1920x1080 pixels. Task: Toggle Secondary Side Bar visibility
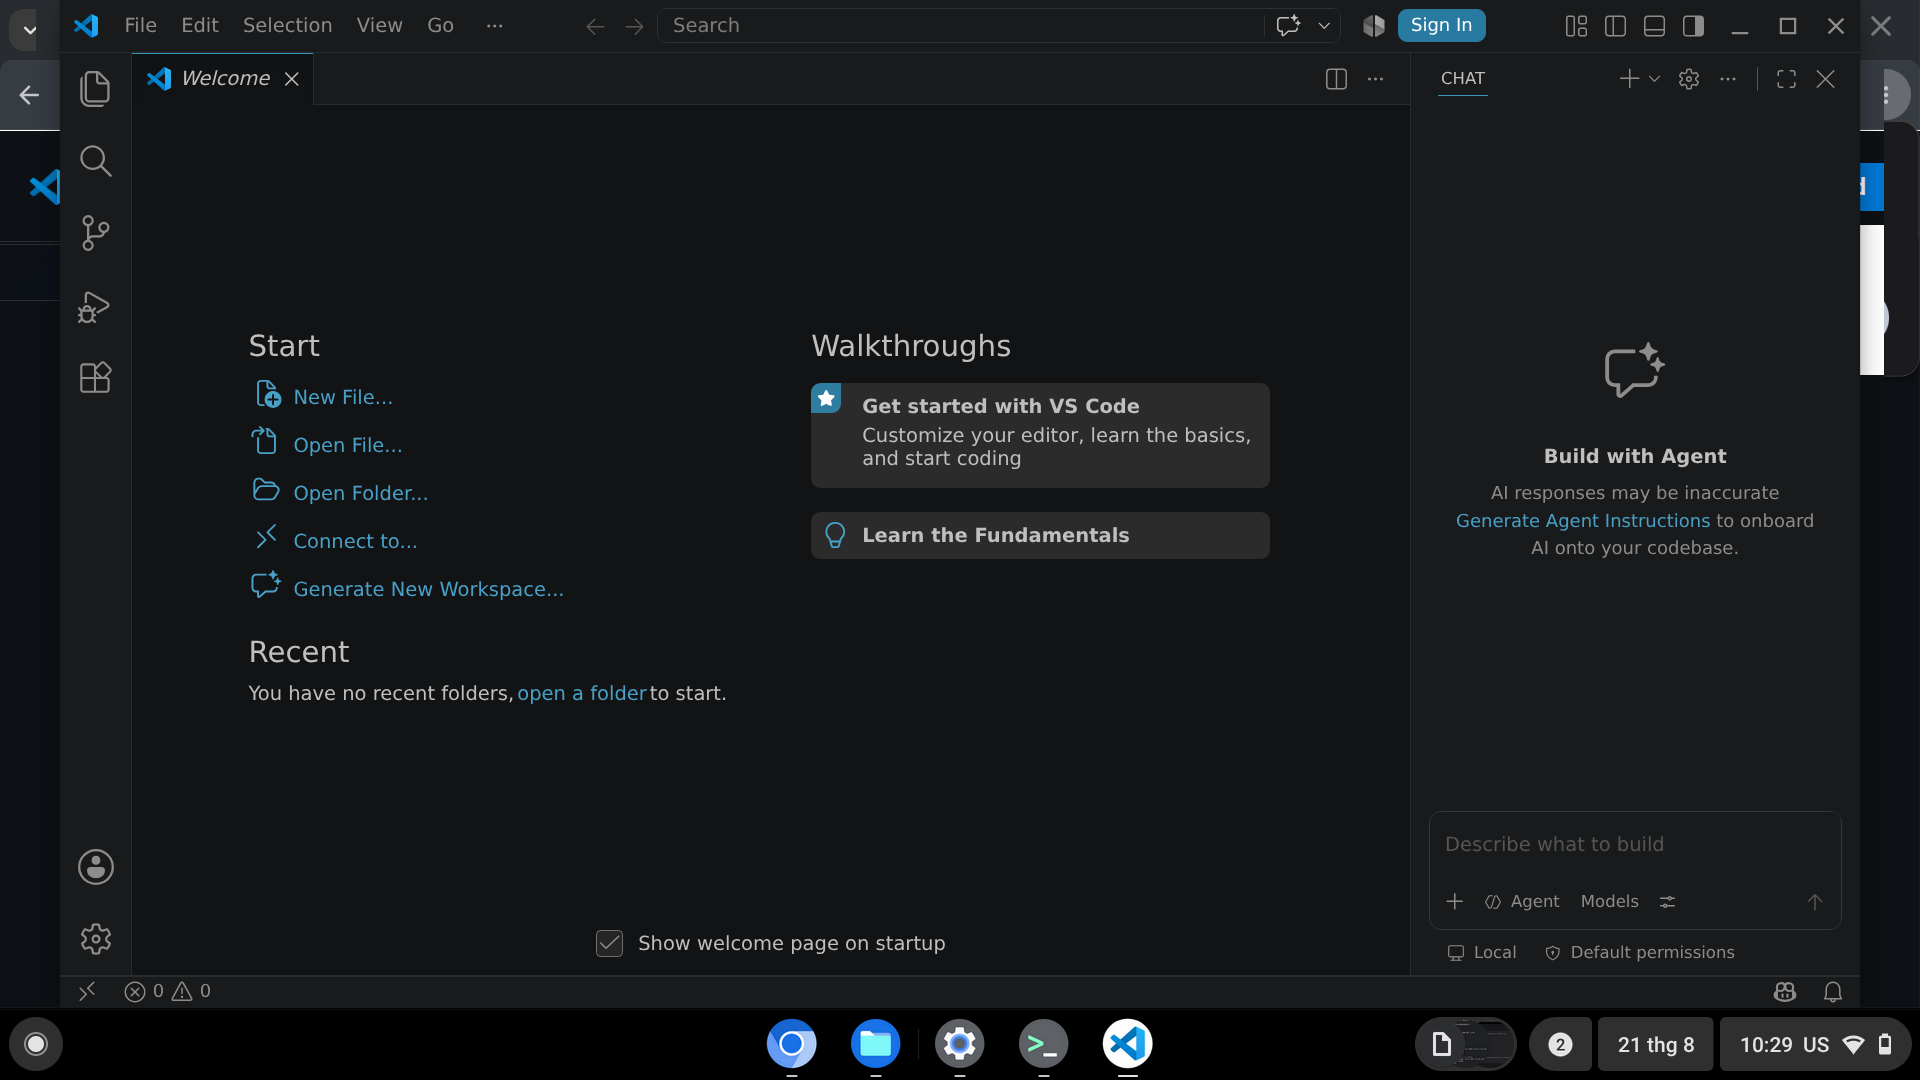pyautogui.click(x=1693, y=26)
